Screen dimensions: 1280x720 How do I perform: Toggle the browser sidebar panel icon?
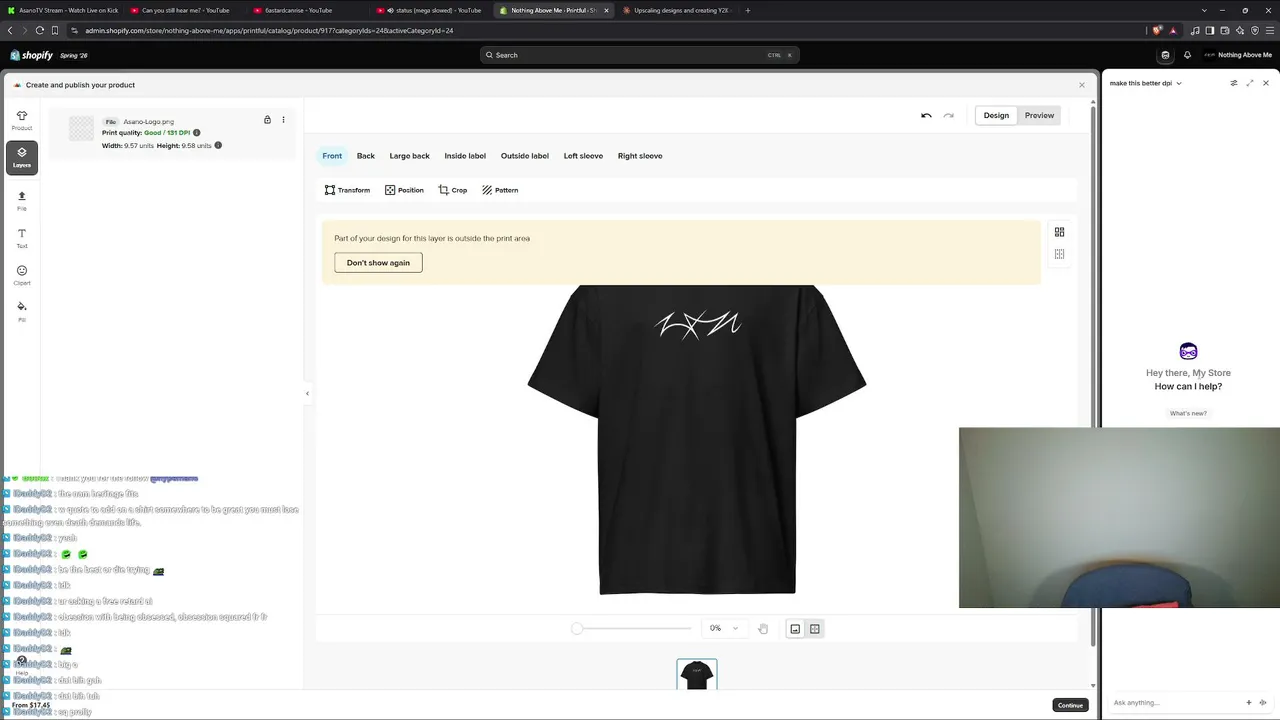pyautogui.click(x=1209, y=30)
